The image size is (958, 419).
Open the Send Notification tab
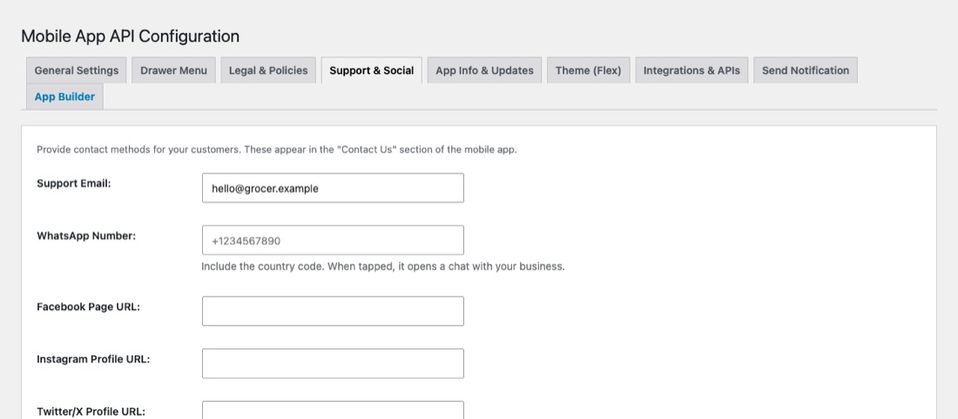coord(805,70)
